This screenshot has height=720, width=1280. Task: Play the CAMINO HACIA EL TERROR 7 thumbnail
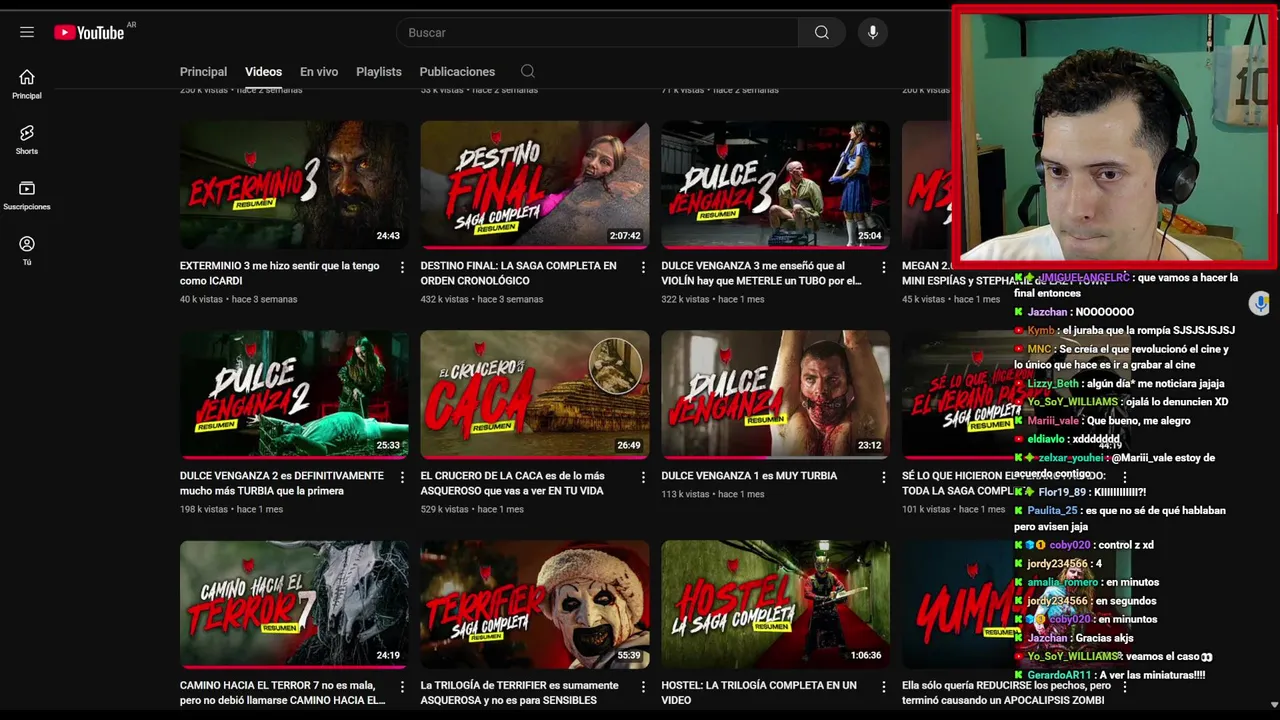(x=294, y=605)
